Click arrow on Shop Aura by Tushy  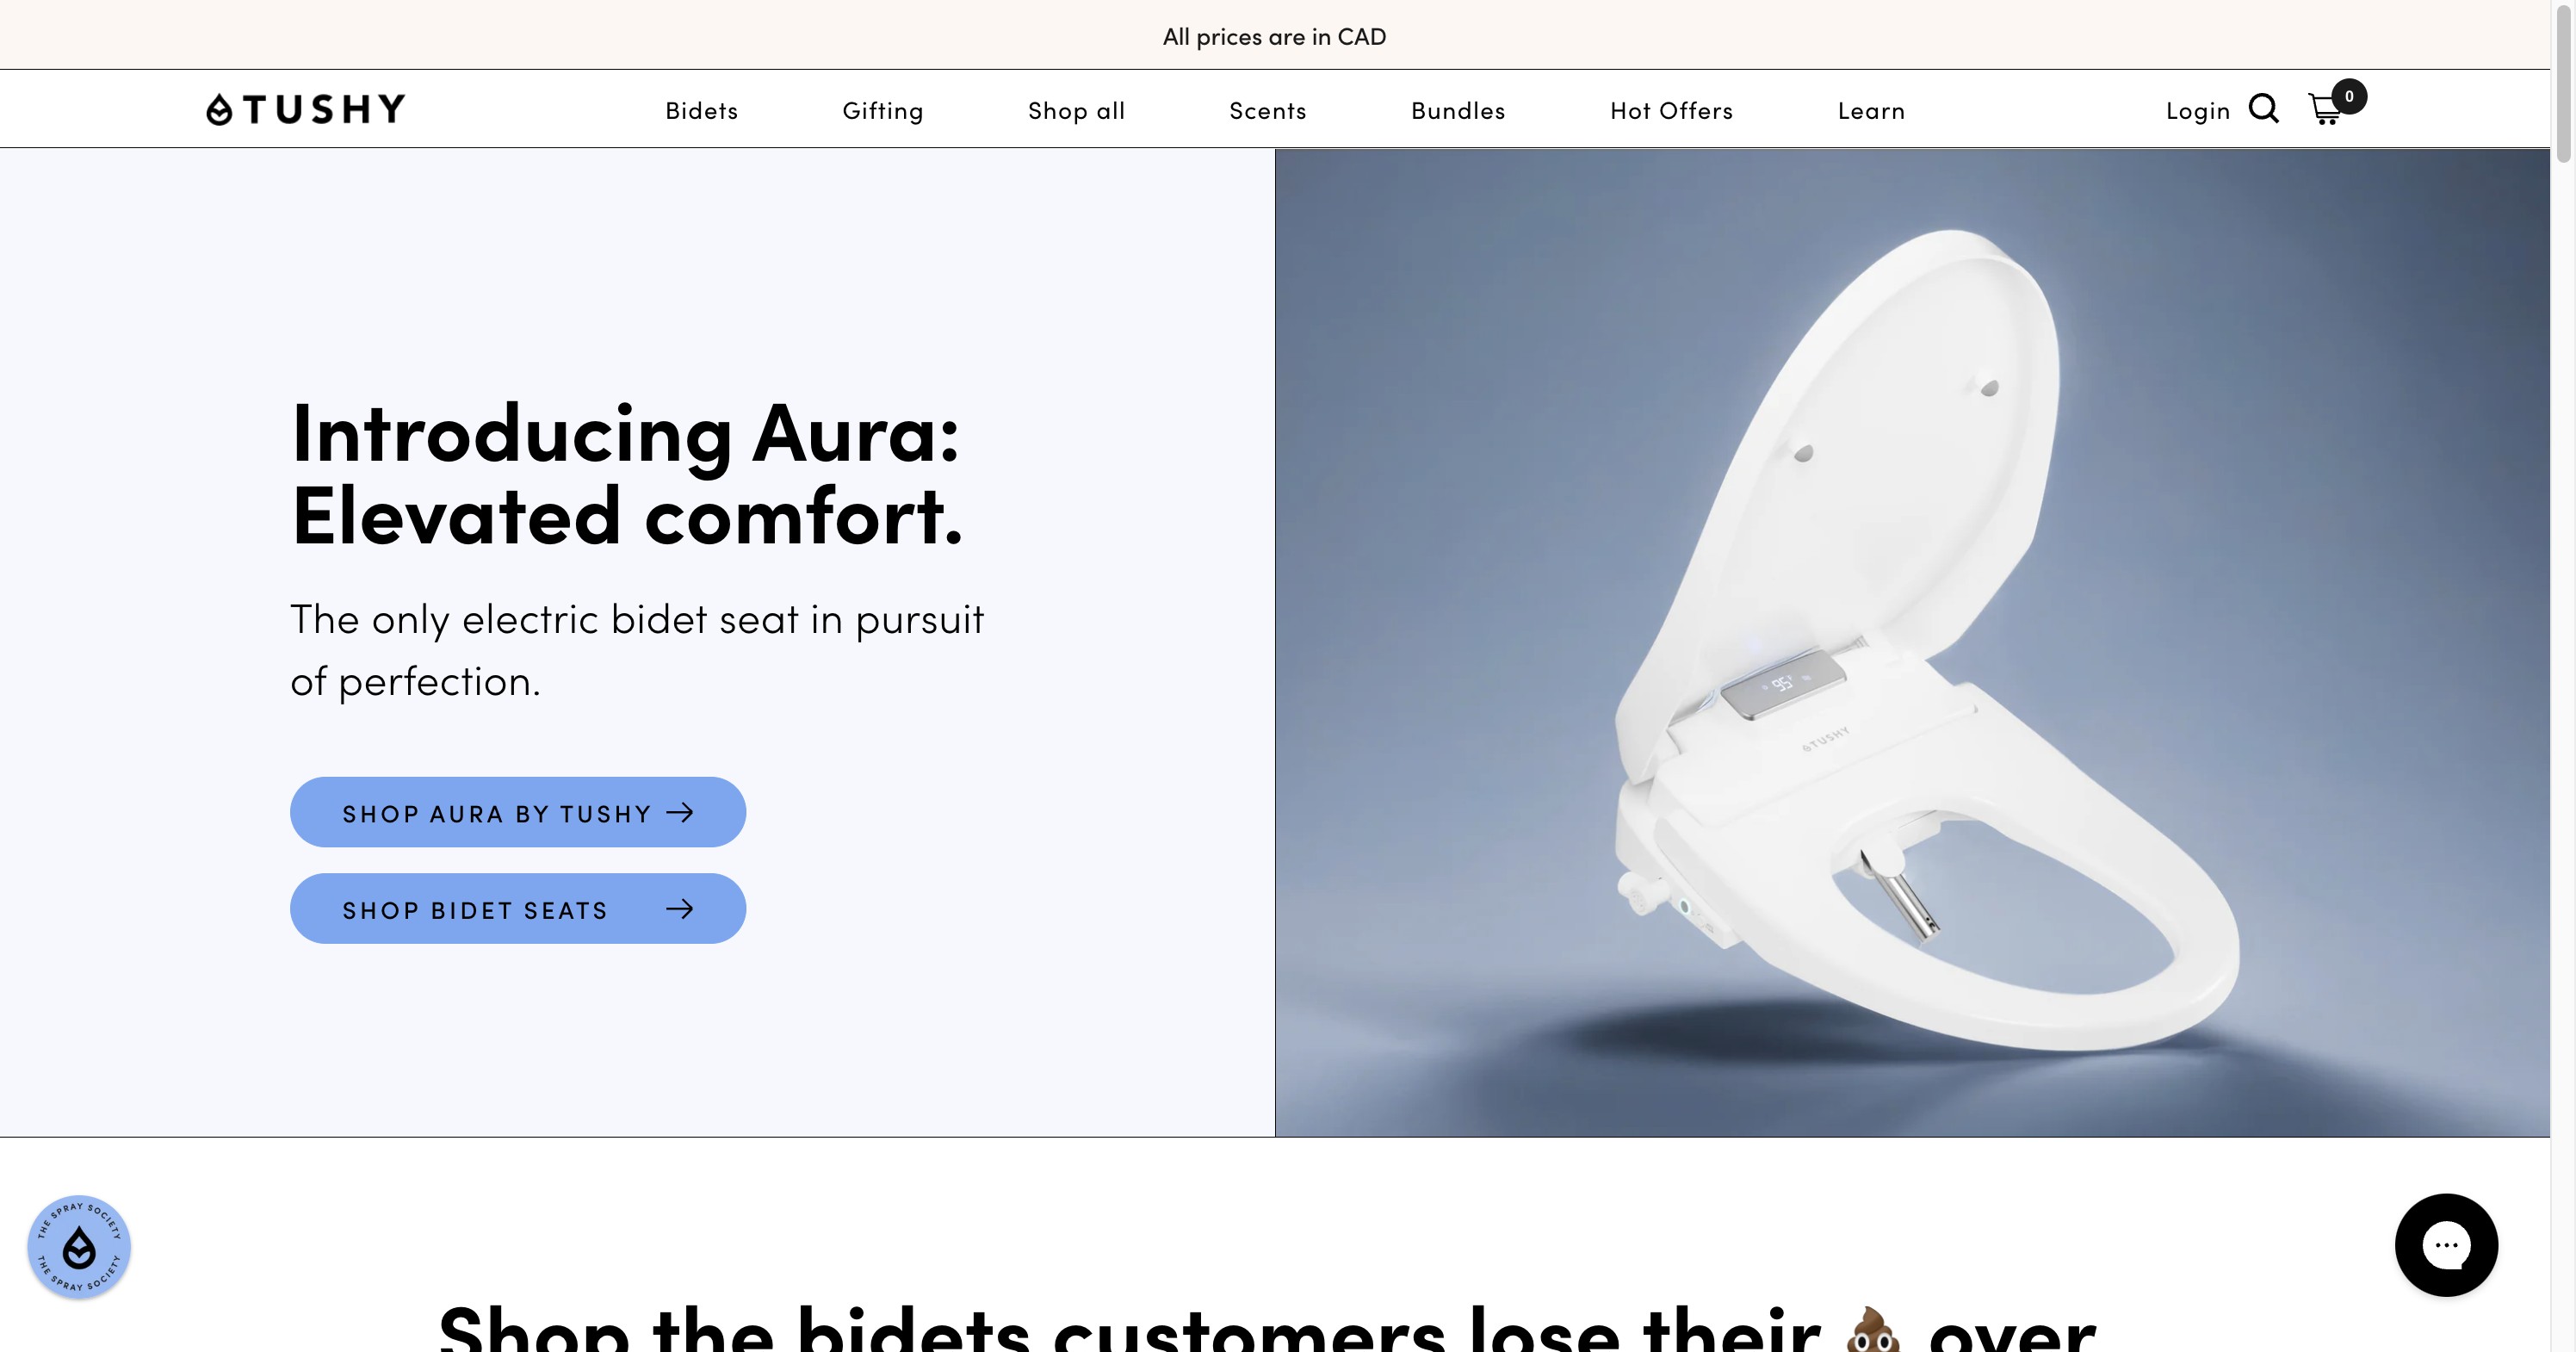(680, 813)
